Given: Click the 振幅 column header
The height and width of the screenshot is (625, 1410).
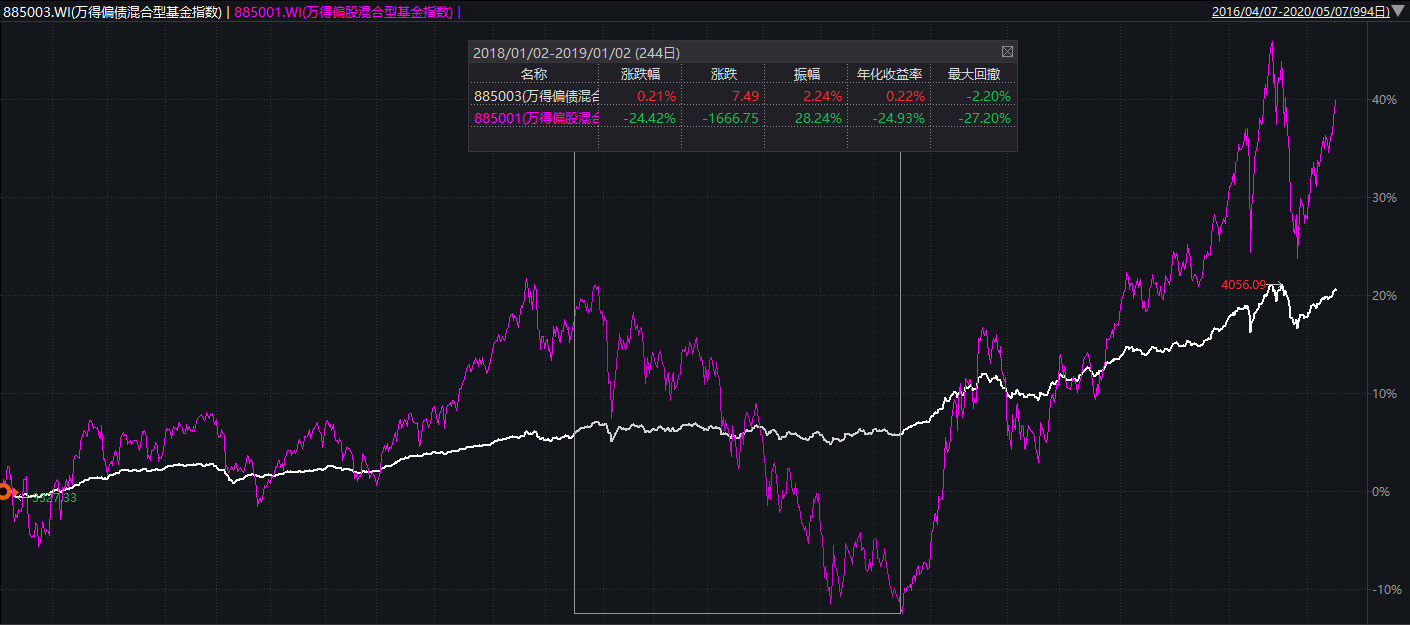Looking at the screenshot, I should (806, 74).
